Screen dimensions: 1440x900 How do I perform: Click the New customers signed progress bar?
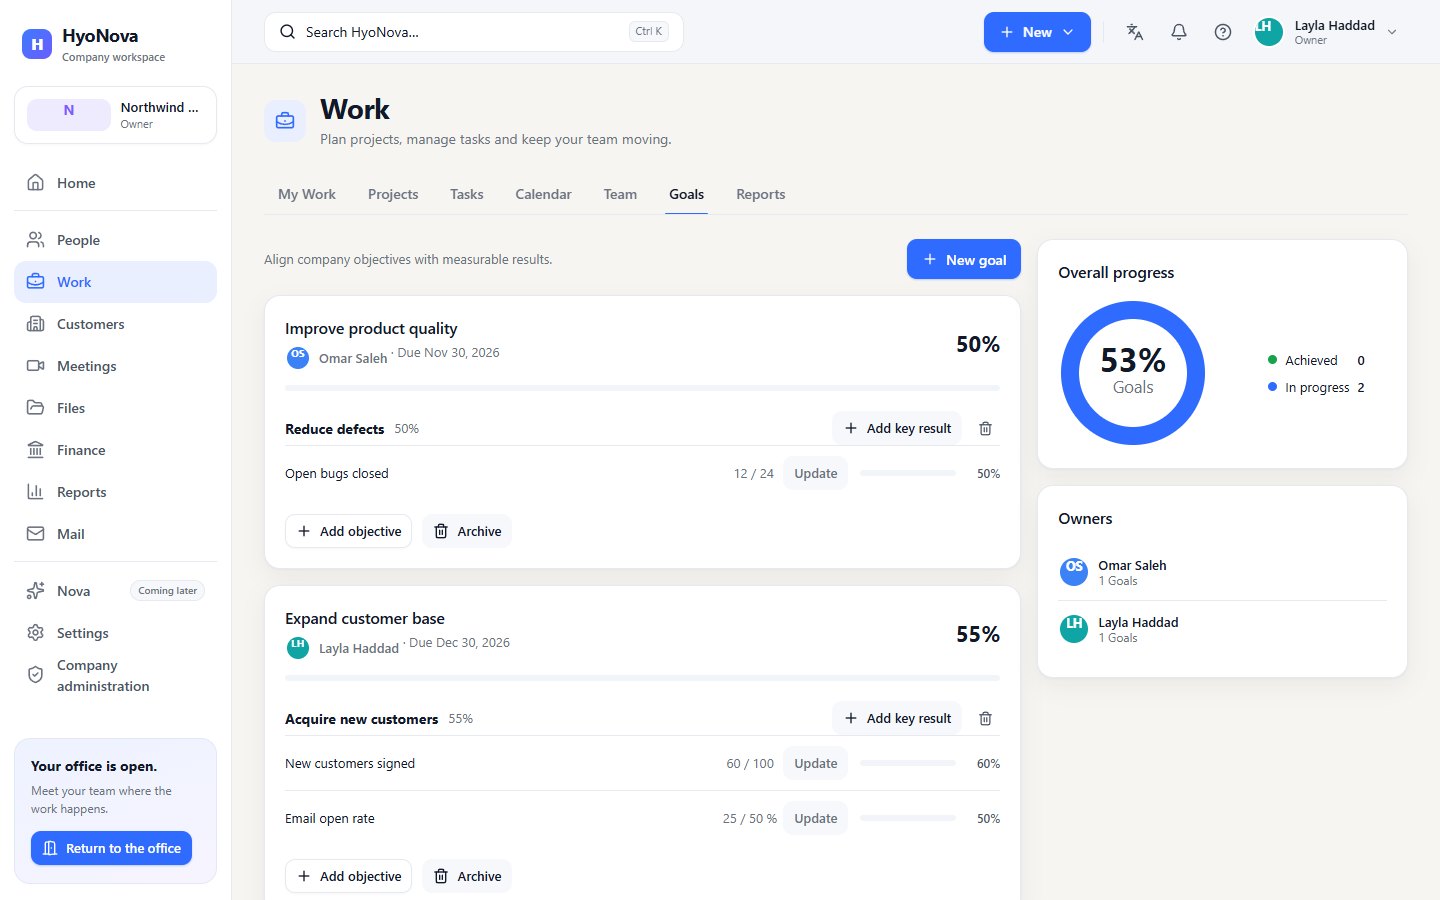click(x=908, y=763)
